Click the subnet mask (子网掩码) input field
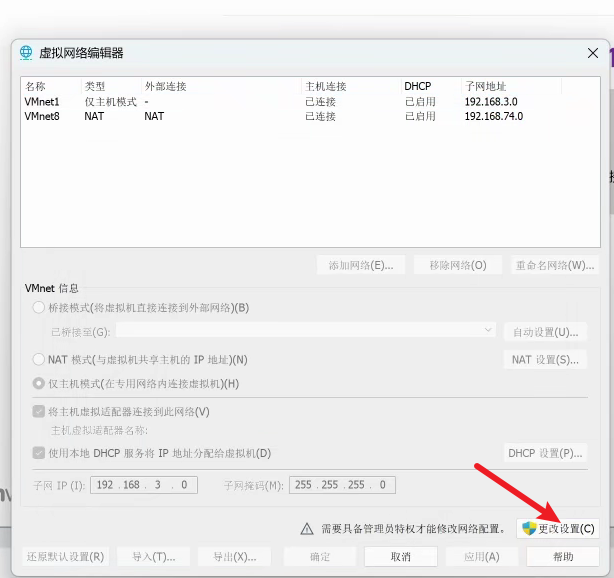614x578 pixels. coord(342,485)
